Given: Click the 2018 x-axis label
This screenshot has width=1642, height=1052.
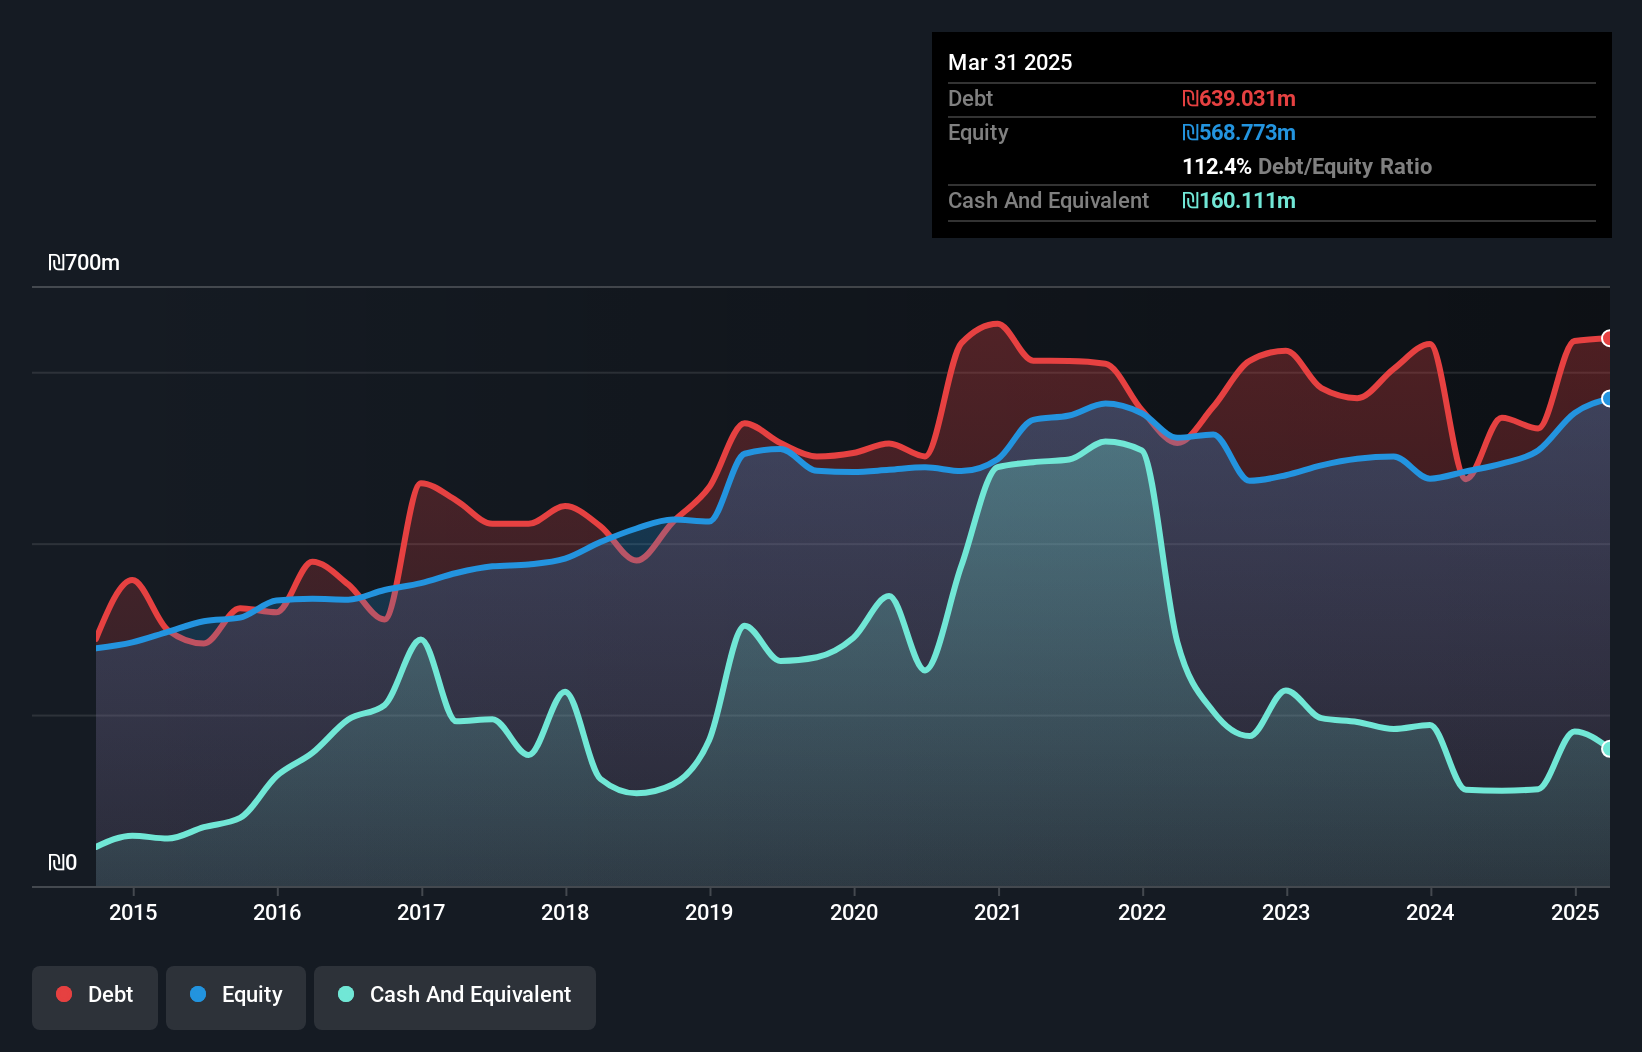Looking at the screenshot, I should pyautogui.click(x=565, y=912).
